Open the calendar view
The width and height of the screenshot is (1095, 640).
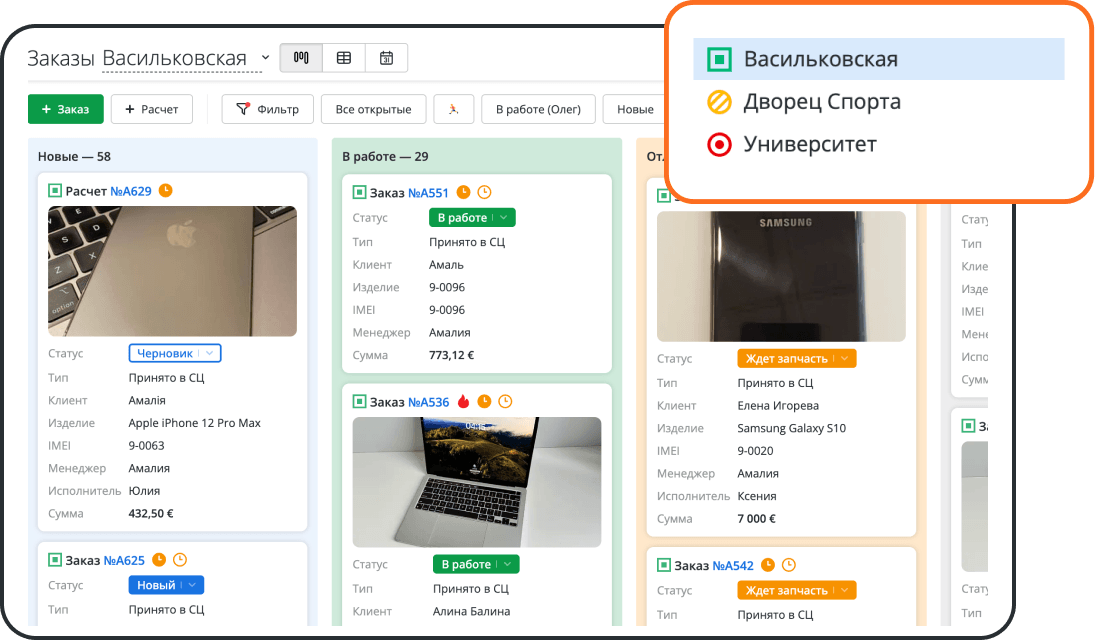point(386,58)
